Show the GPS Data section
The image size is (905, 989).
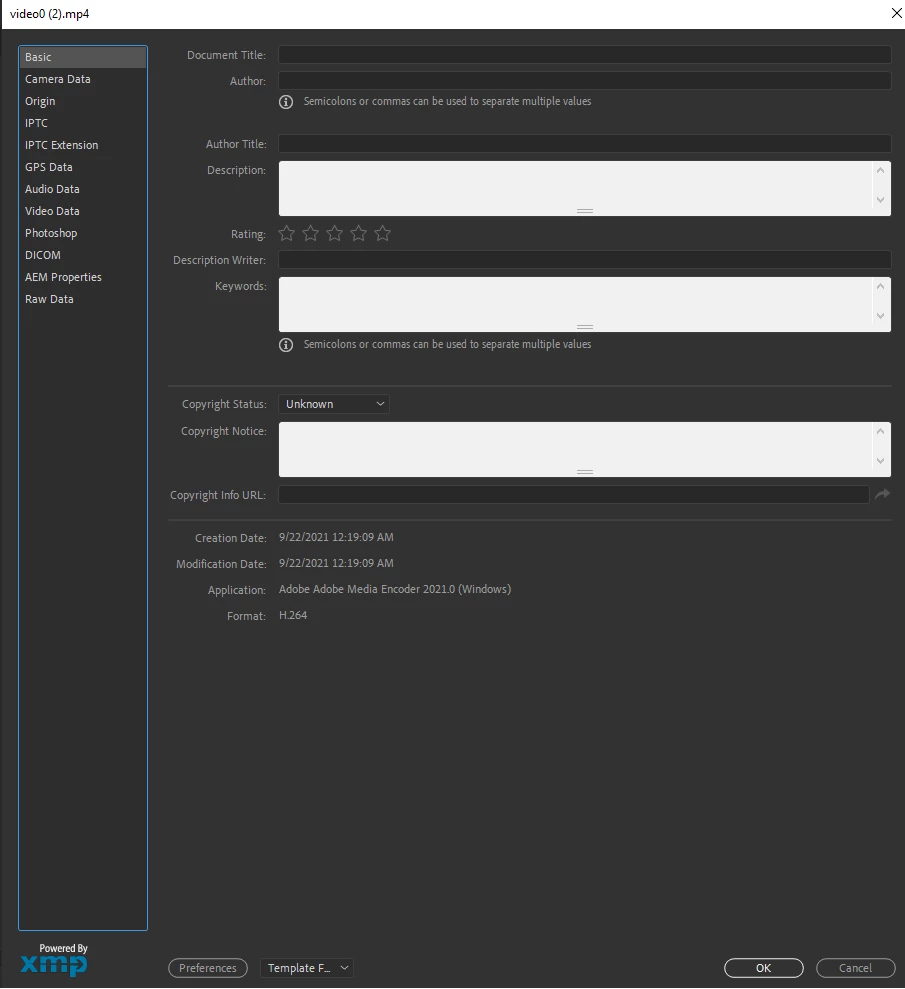click(83, 167)
